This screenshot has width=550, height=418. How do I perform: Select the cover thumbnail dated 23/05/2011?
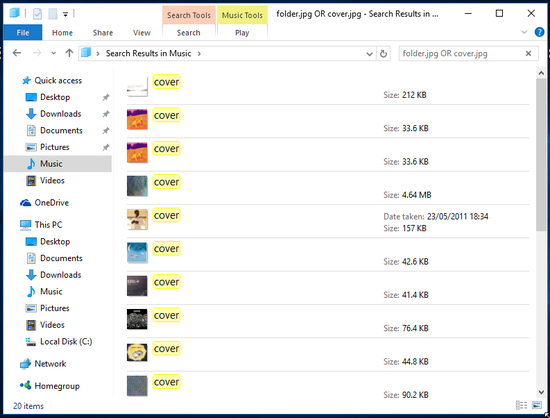click(x=137, y=219)
